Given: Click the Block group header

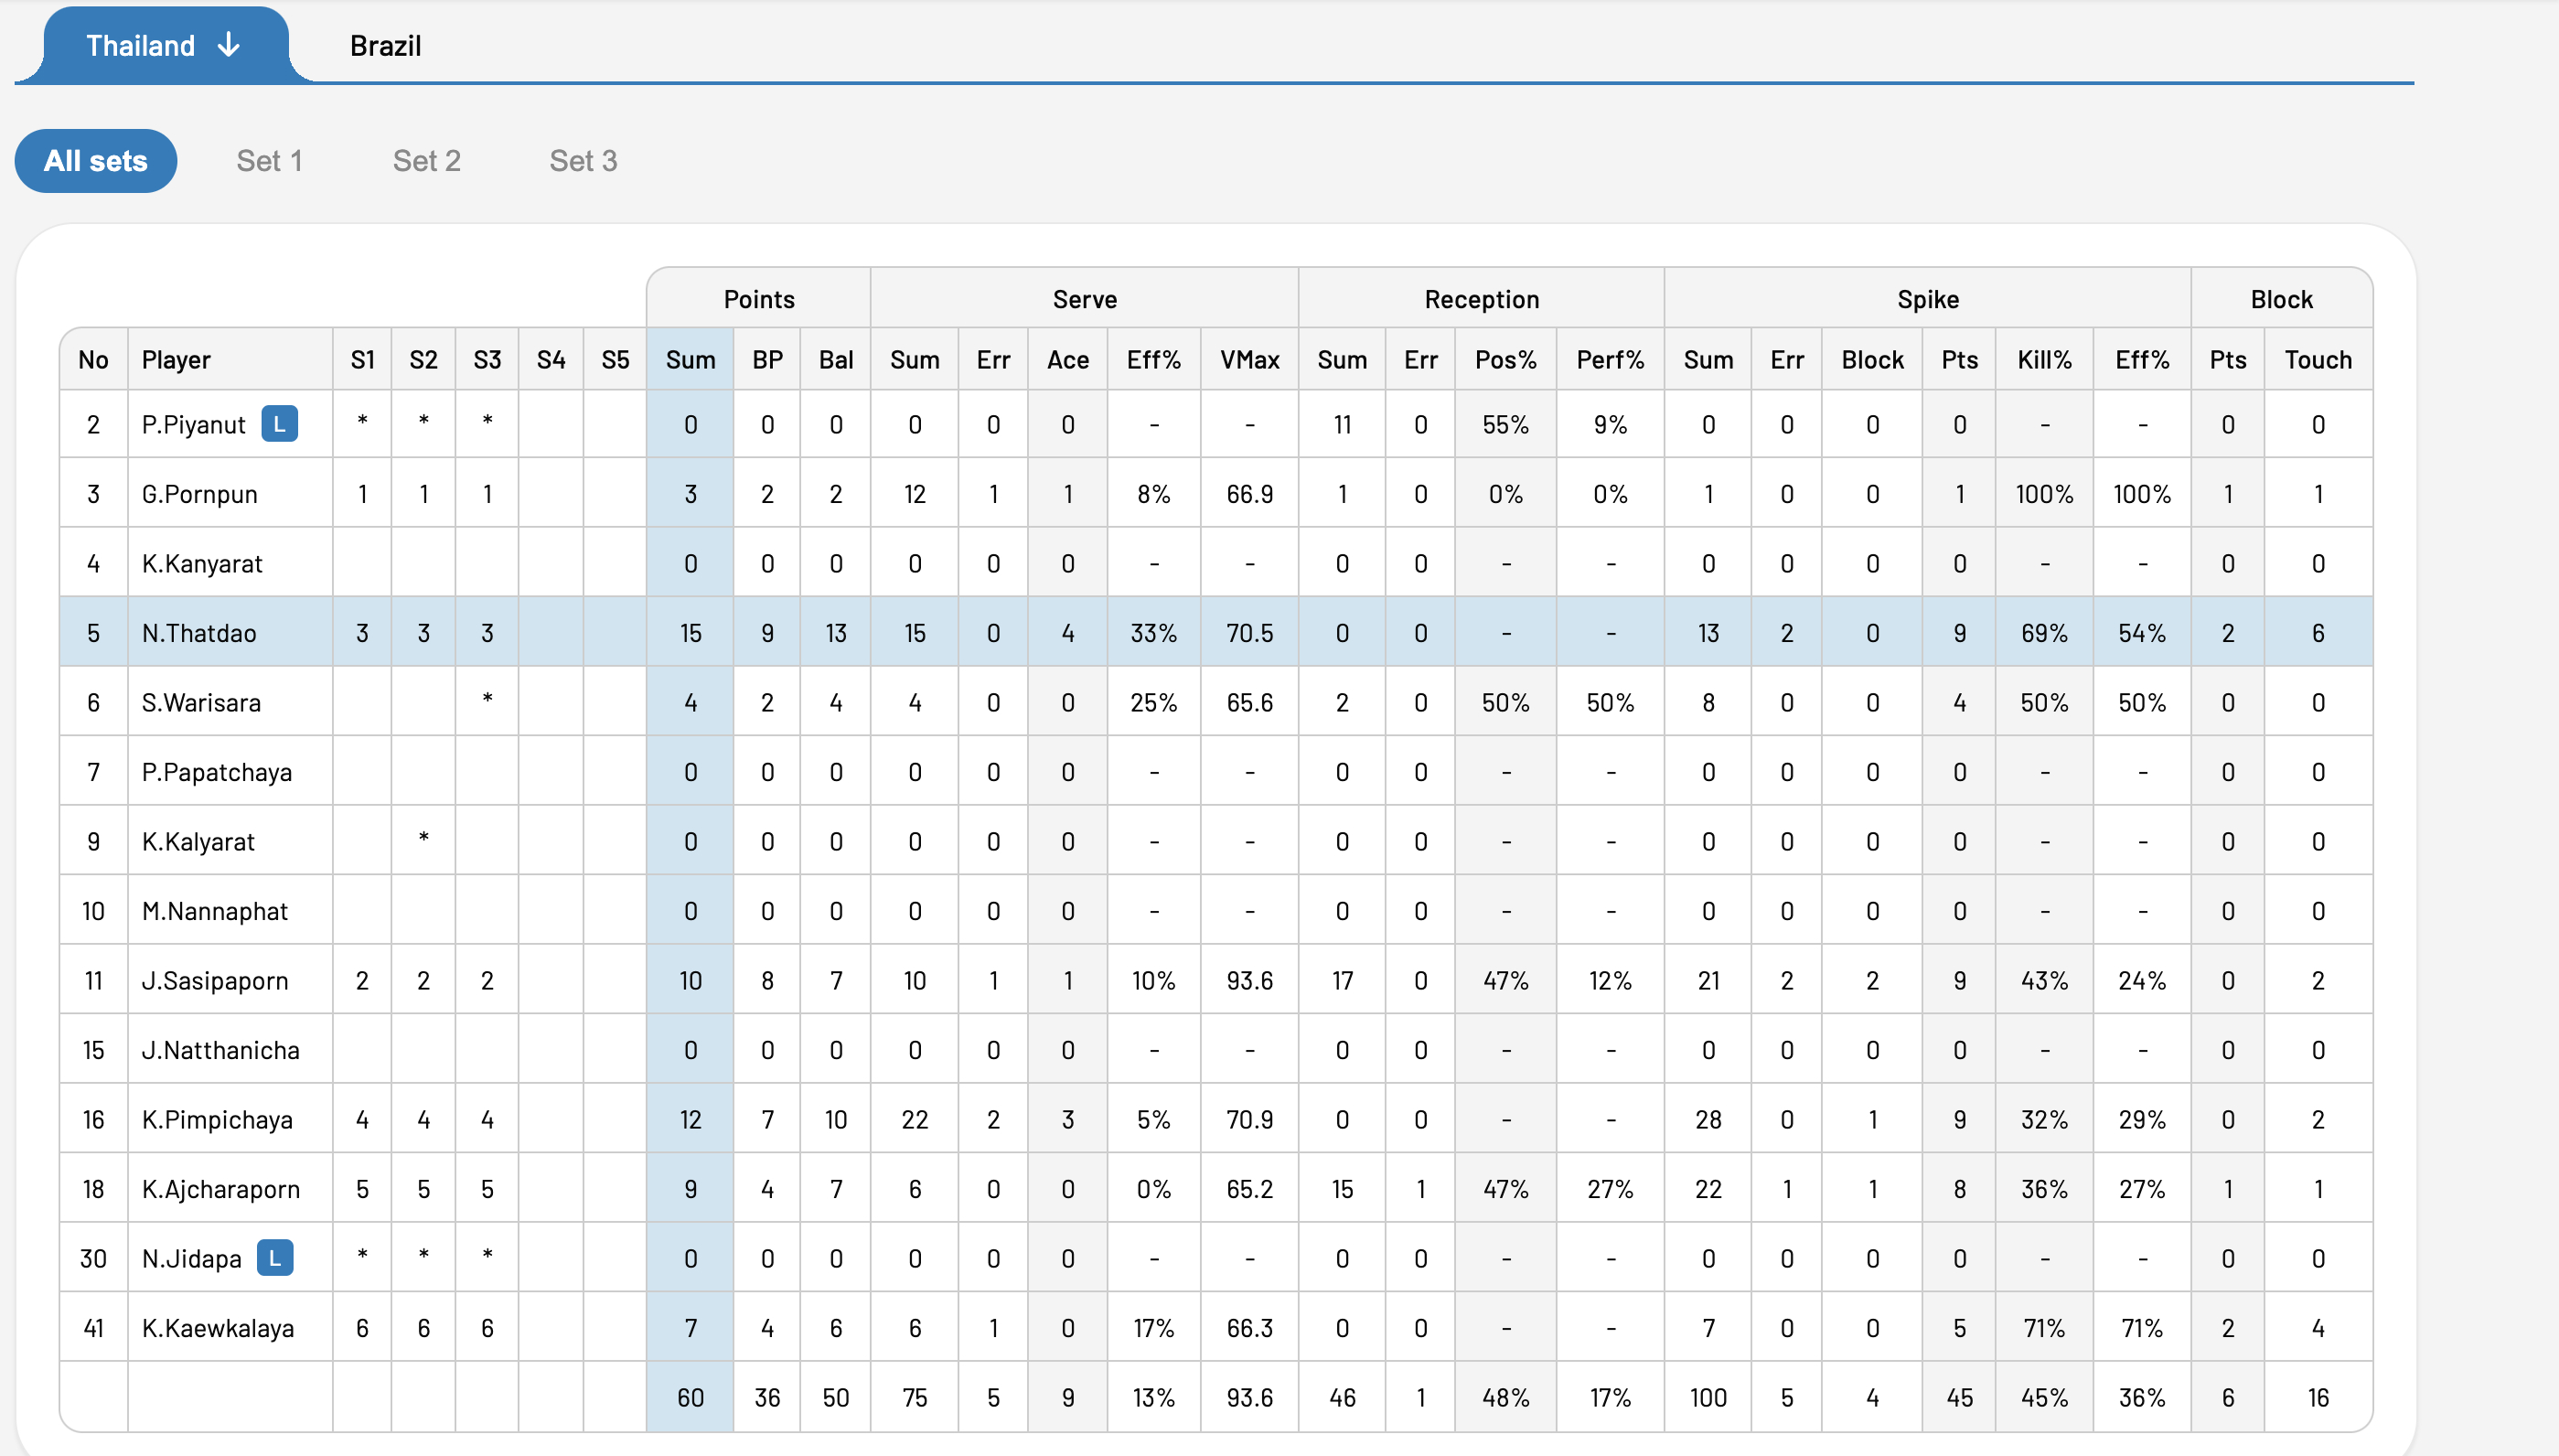Looking at the screenshot, I should pyautogui.click(x=2281, y=299).
